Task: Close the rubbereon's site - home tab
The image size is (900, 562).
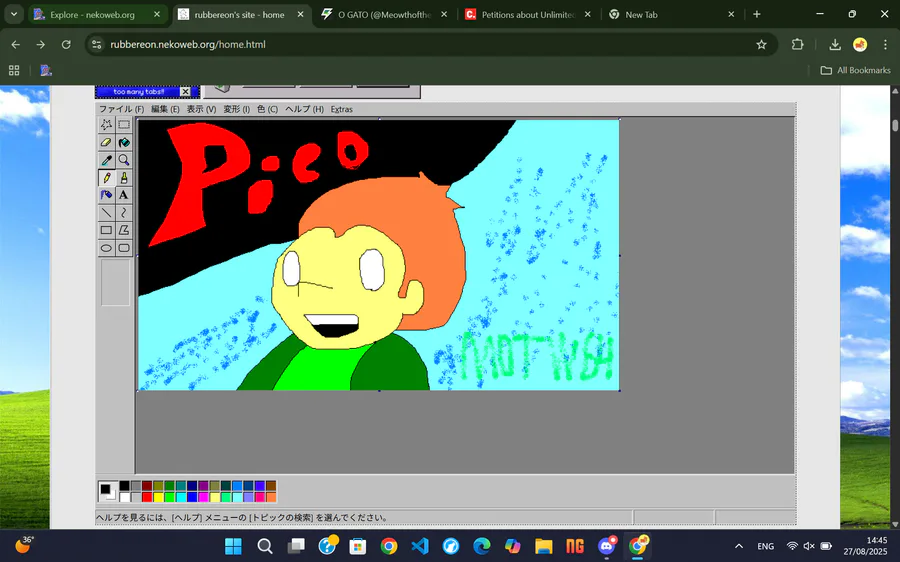Action: pos(300,15)
